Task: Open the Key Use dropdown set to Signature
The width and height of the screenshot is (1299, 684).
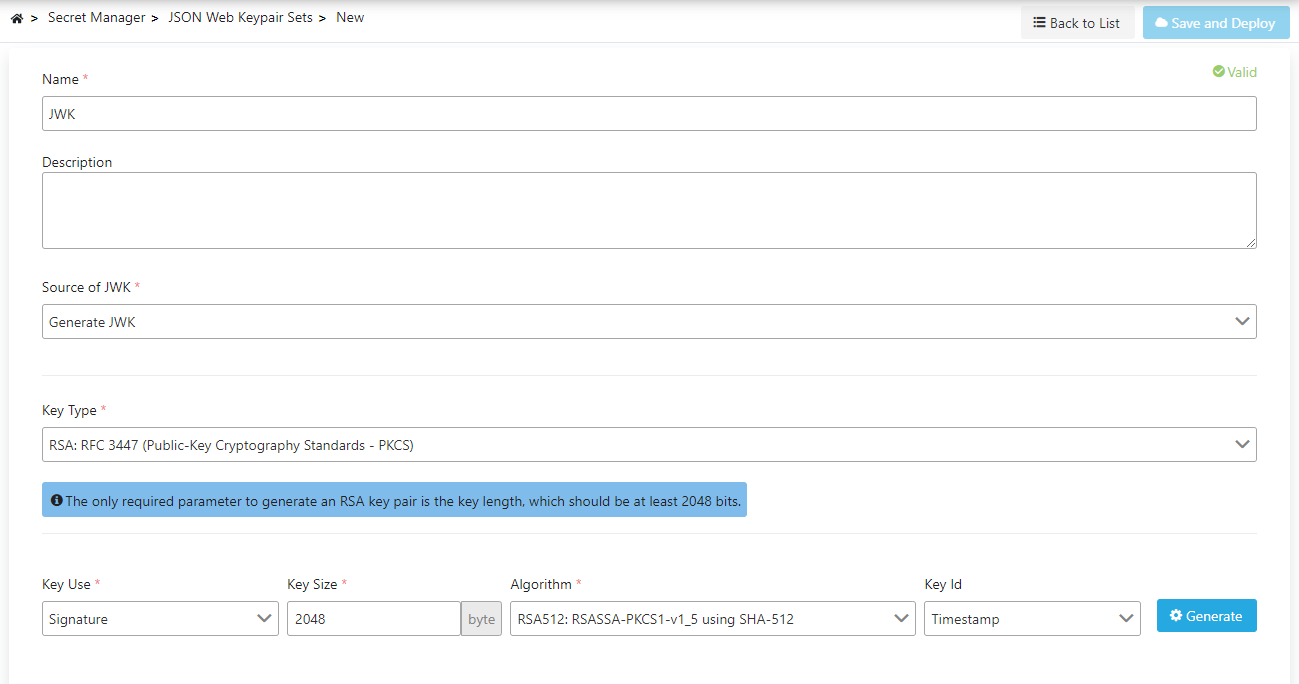Action: coord(160,619)
